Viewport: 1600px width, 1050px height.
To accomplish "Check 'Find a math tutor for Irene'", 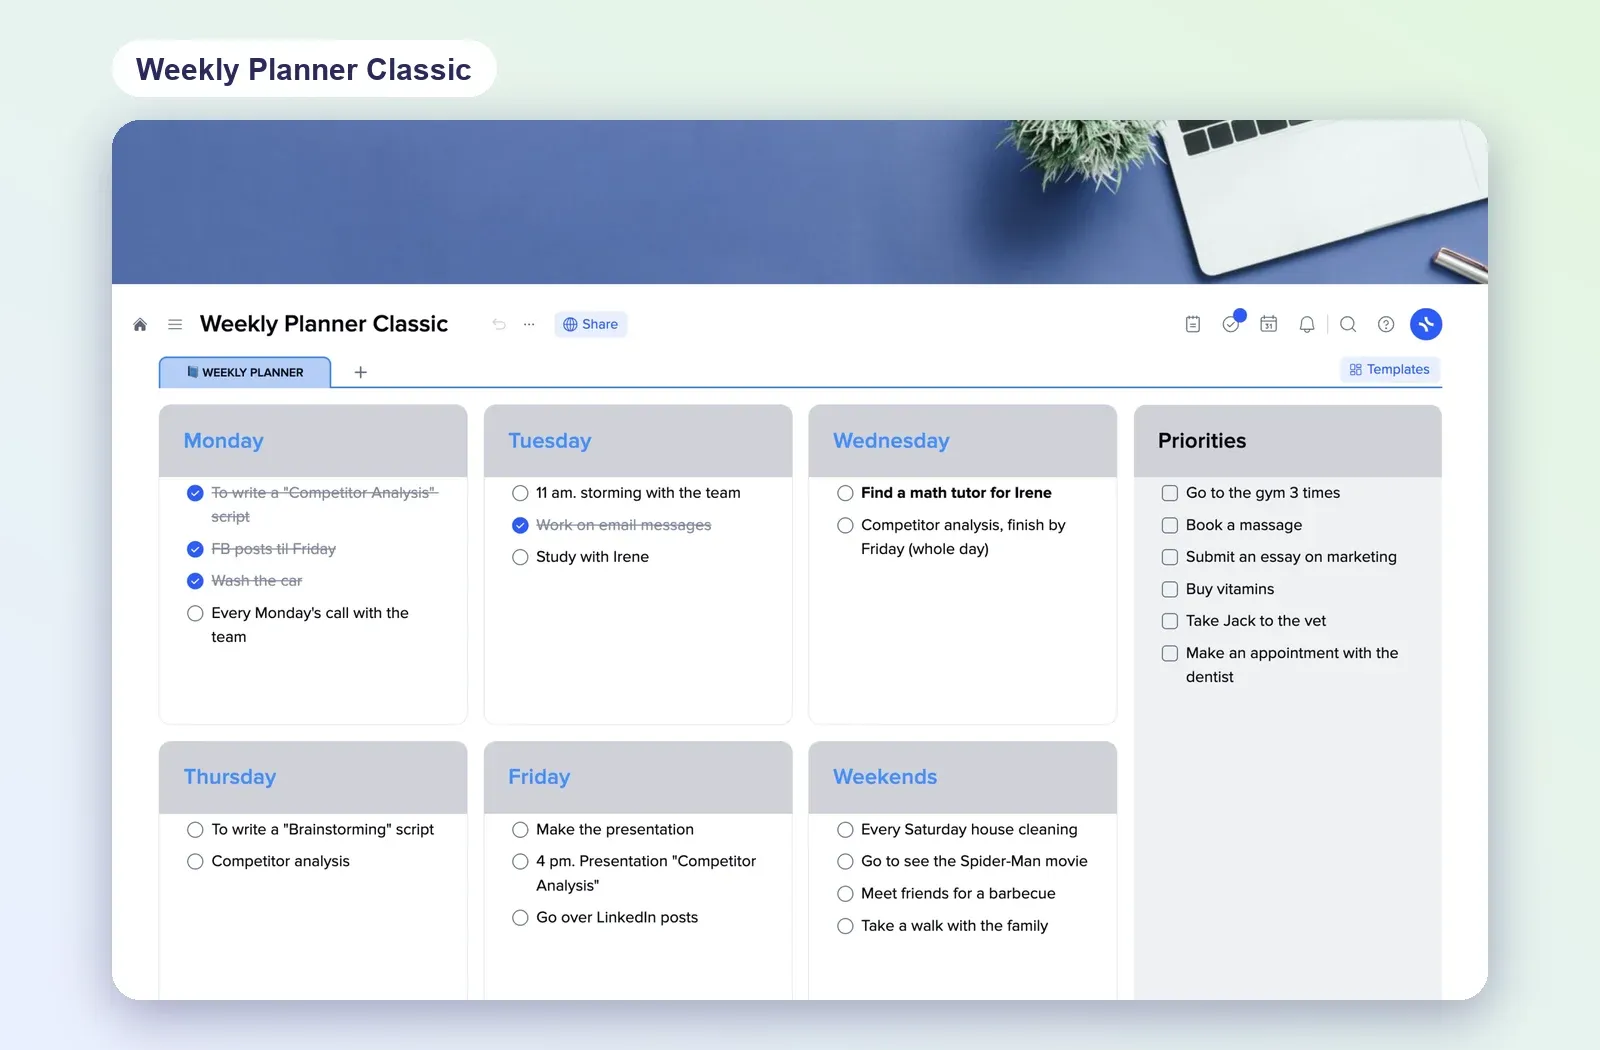I will (x=845, y=493).
